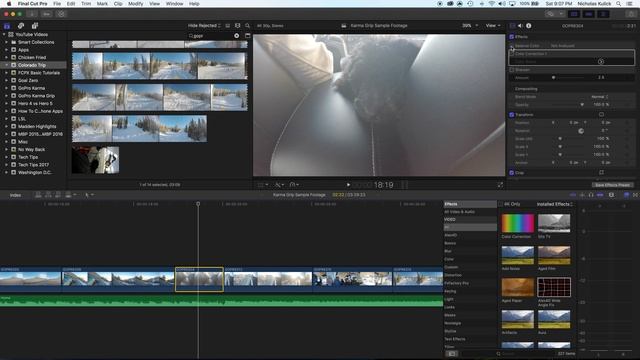Open the Trim menu
The image size is (640, 360).
coord(86,4)
